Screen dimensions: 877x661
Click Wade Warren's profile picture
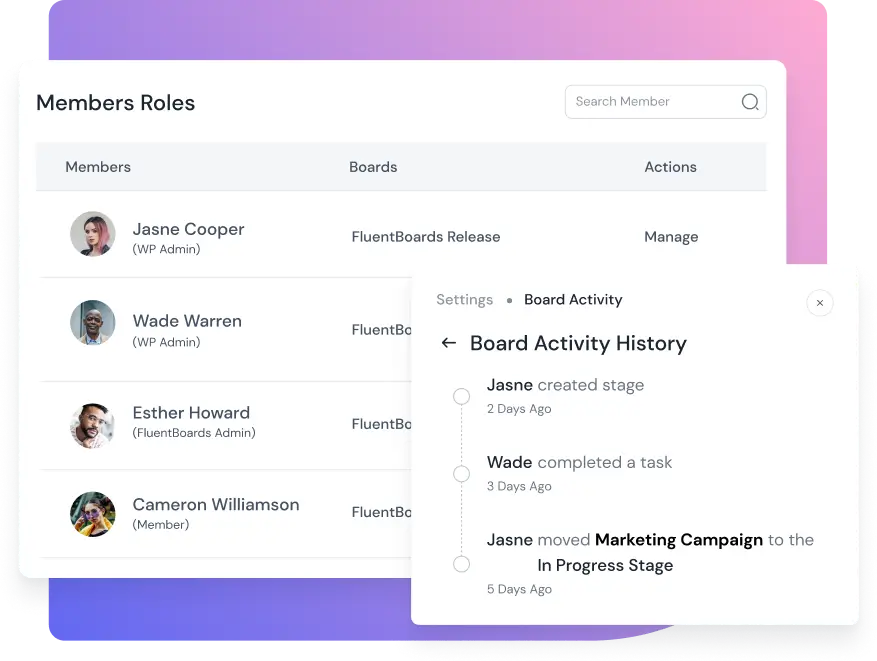93,324
